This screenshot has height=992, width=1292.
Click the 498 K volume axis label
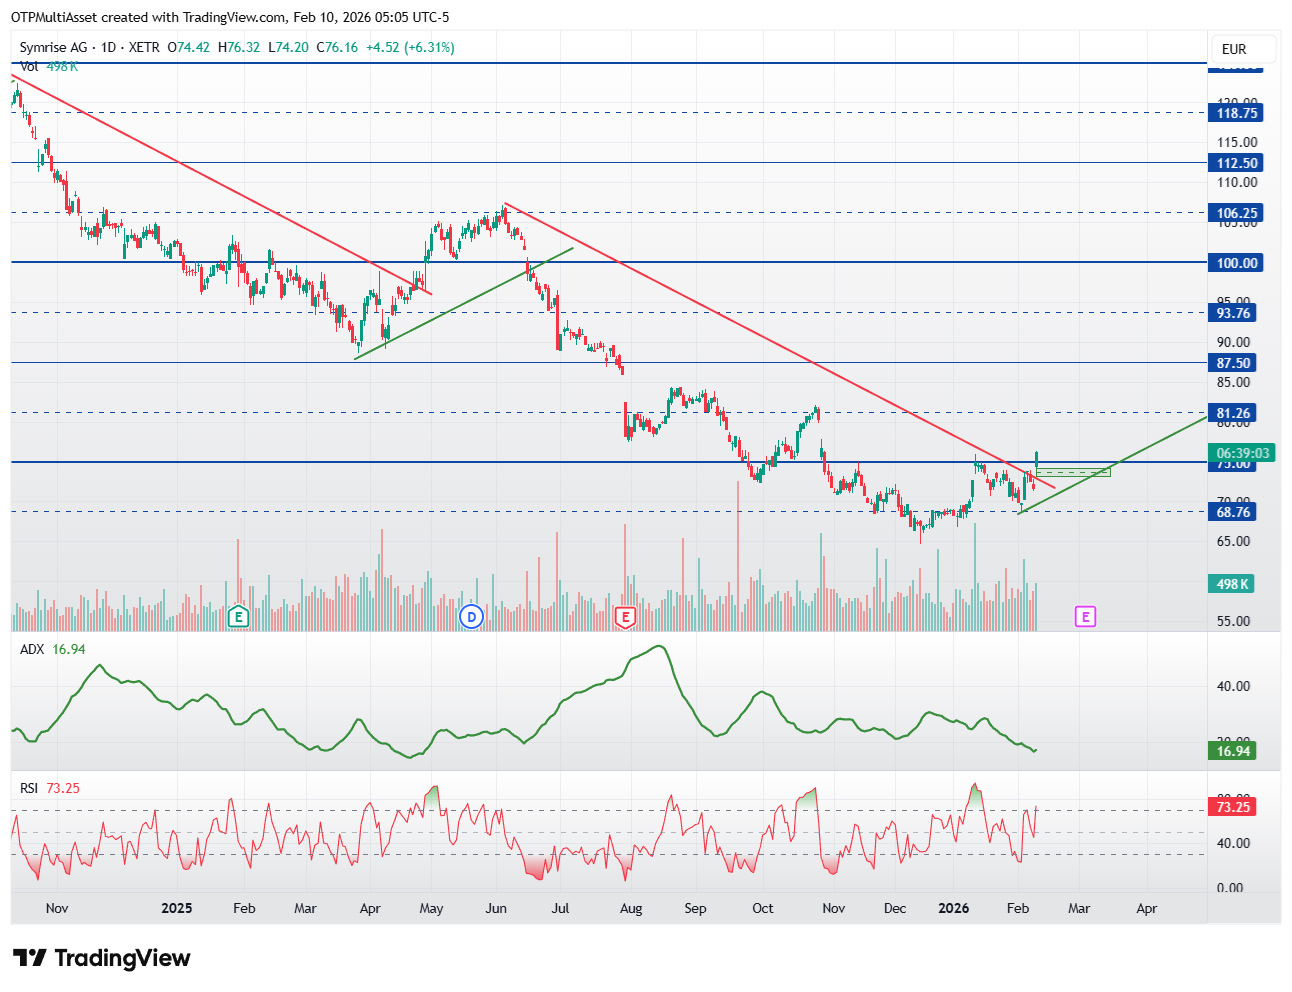(x=1233, y=584)
